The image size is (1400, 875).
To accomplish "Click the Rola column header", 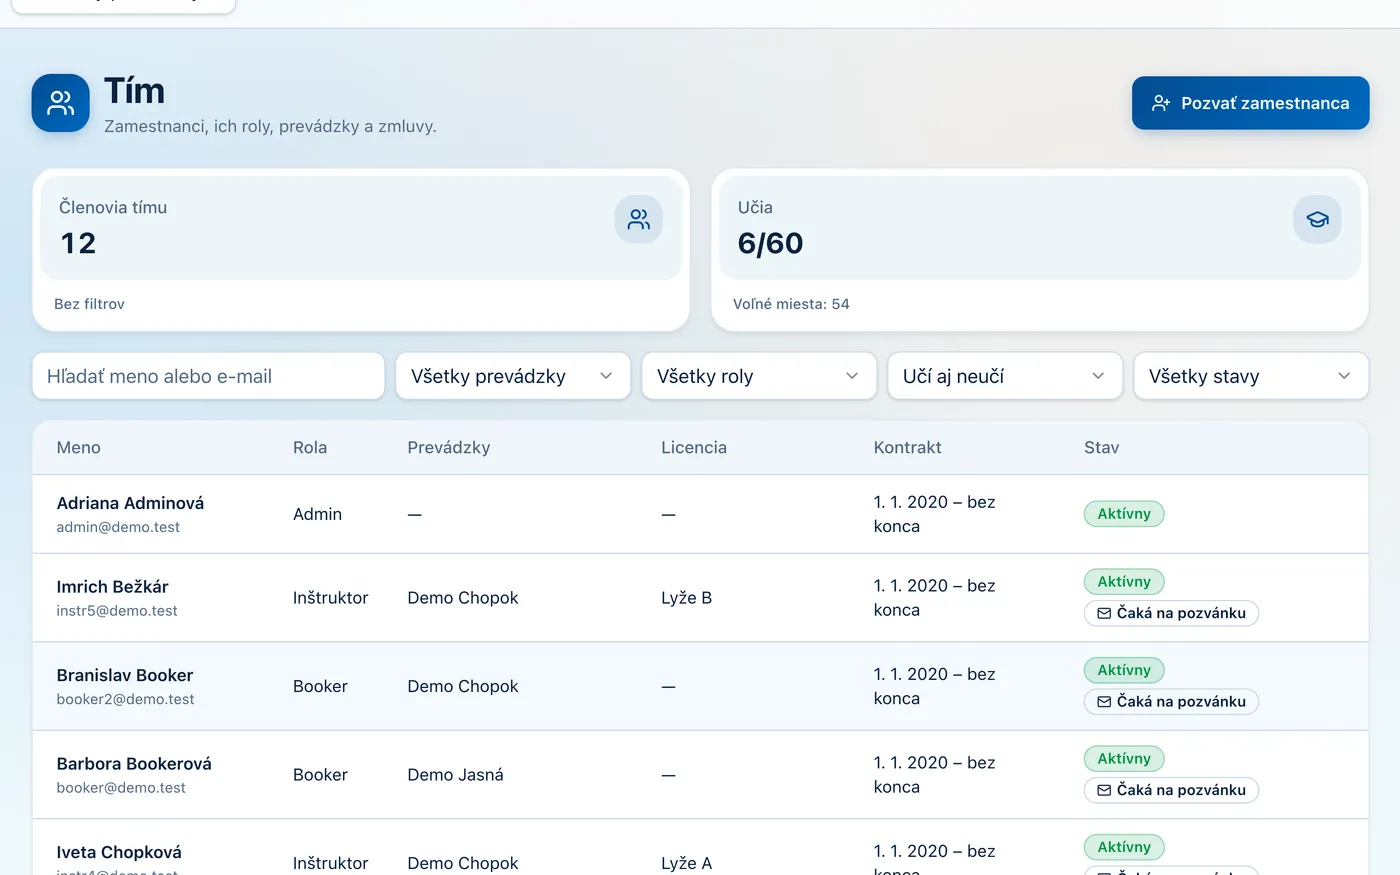I will tap(310, 448).
